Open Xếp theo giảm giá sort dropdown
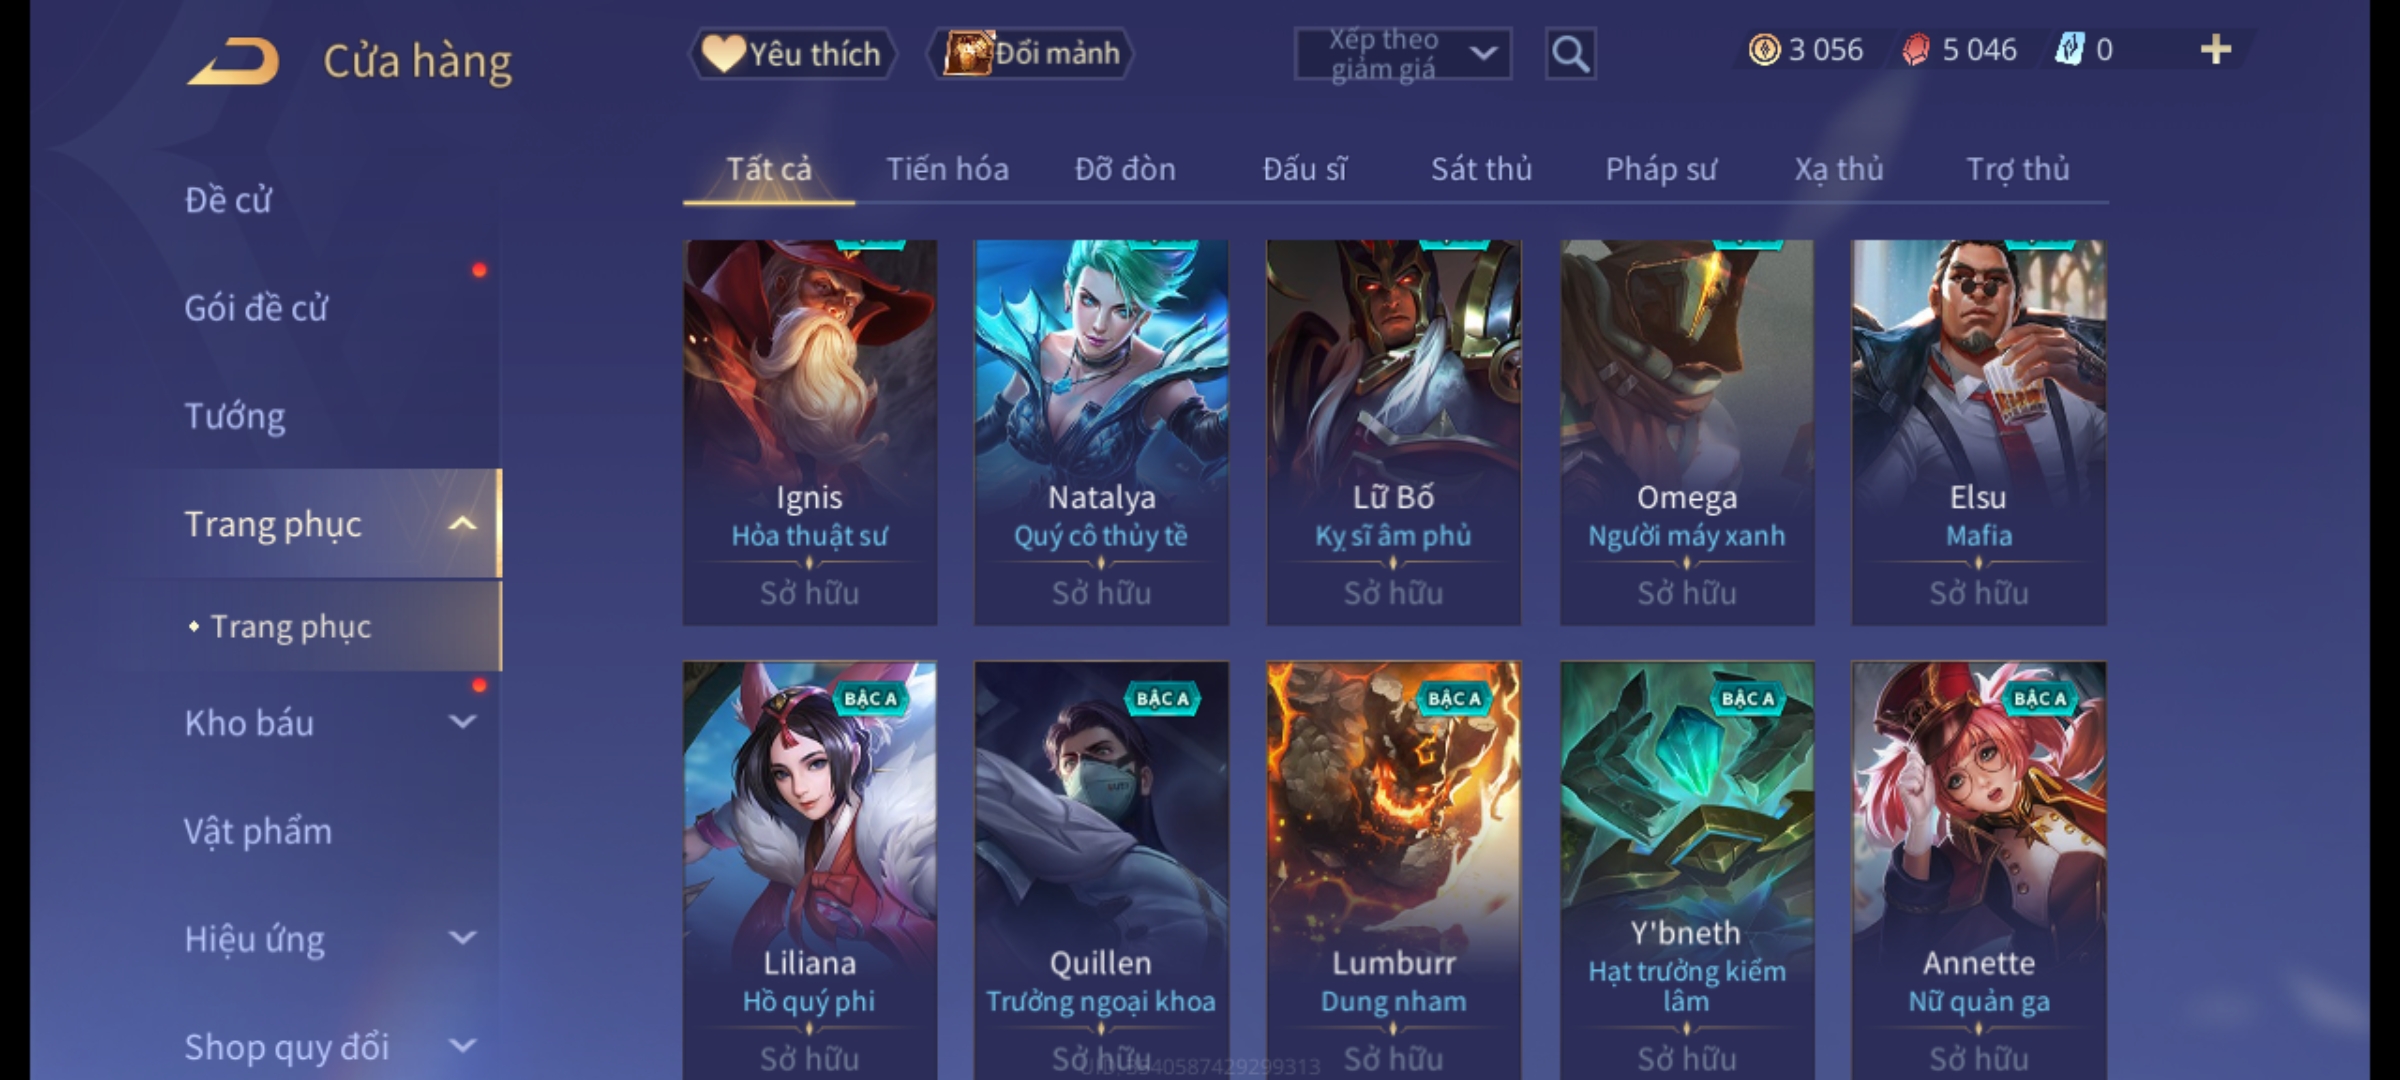 [x=1402, y=53]
